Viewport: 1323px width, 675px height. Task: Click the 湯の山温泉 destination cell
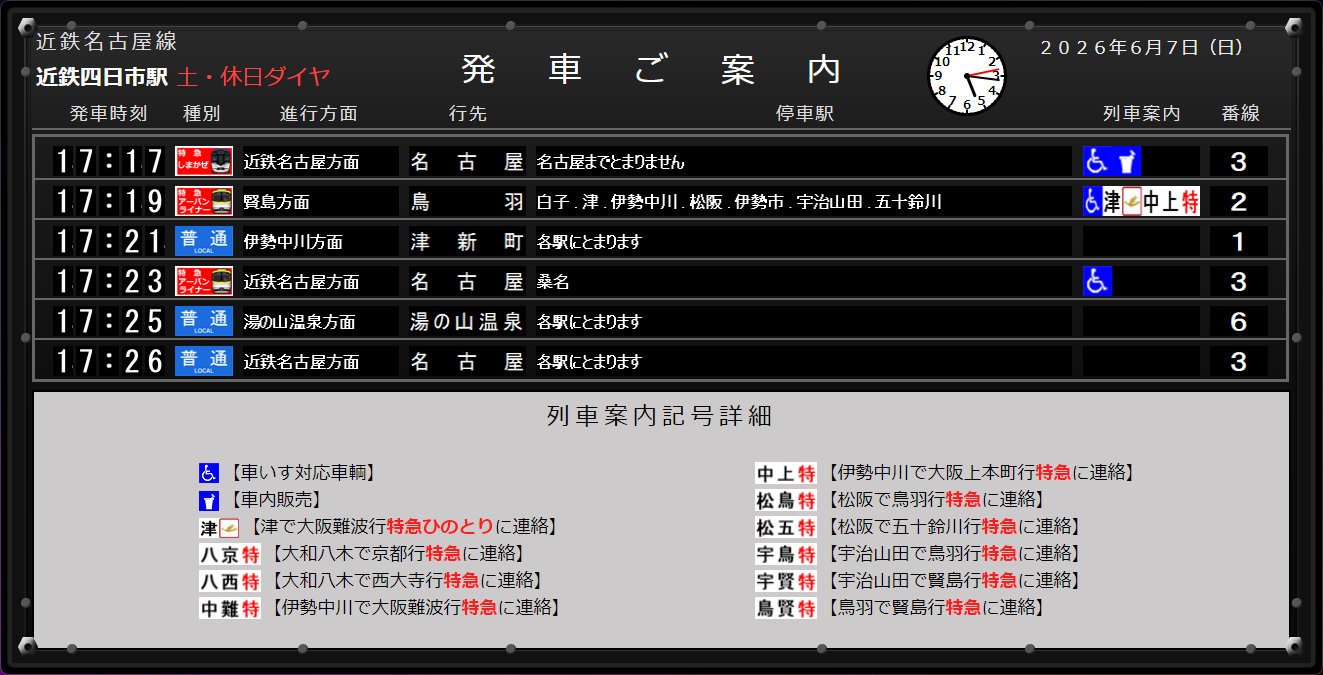[x=467, y=321]
